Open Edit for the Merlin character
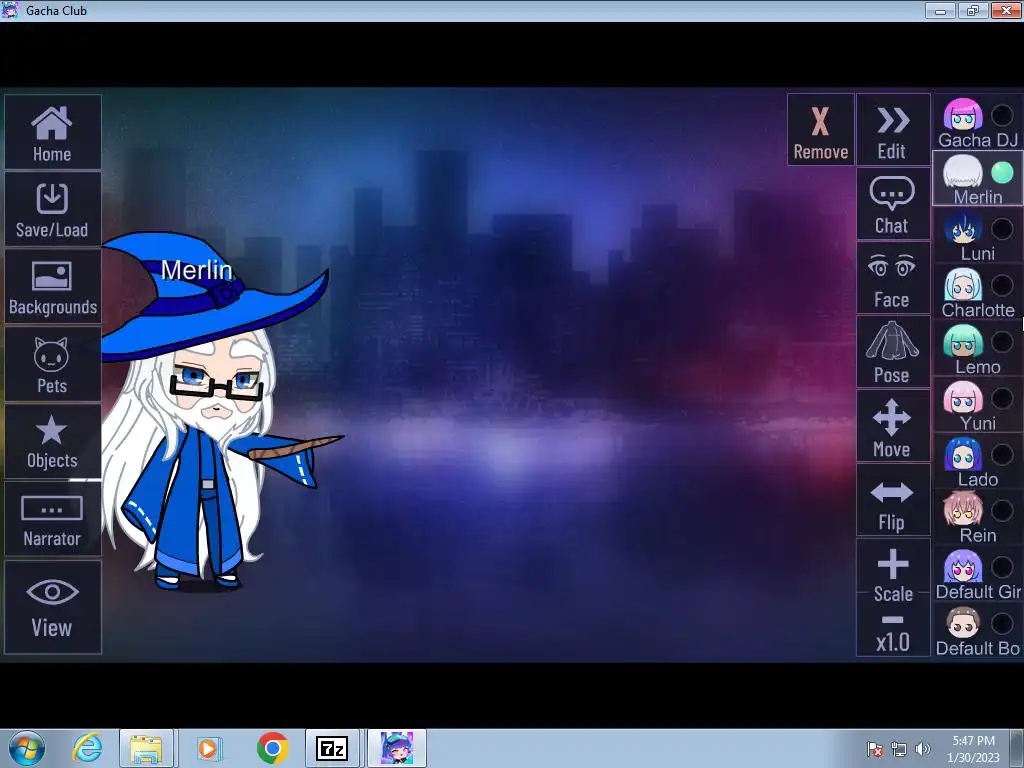 pyautogui.click(x=893, y=129)
